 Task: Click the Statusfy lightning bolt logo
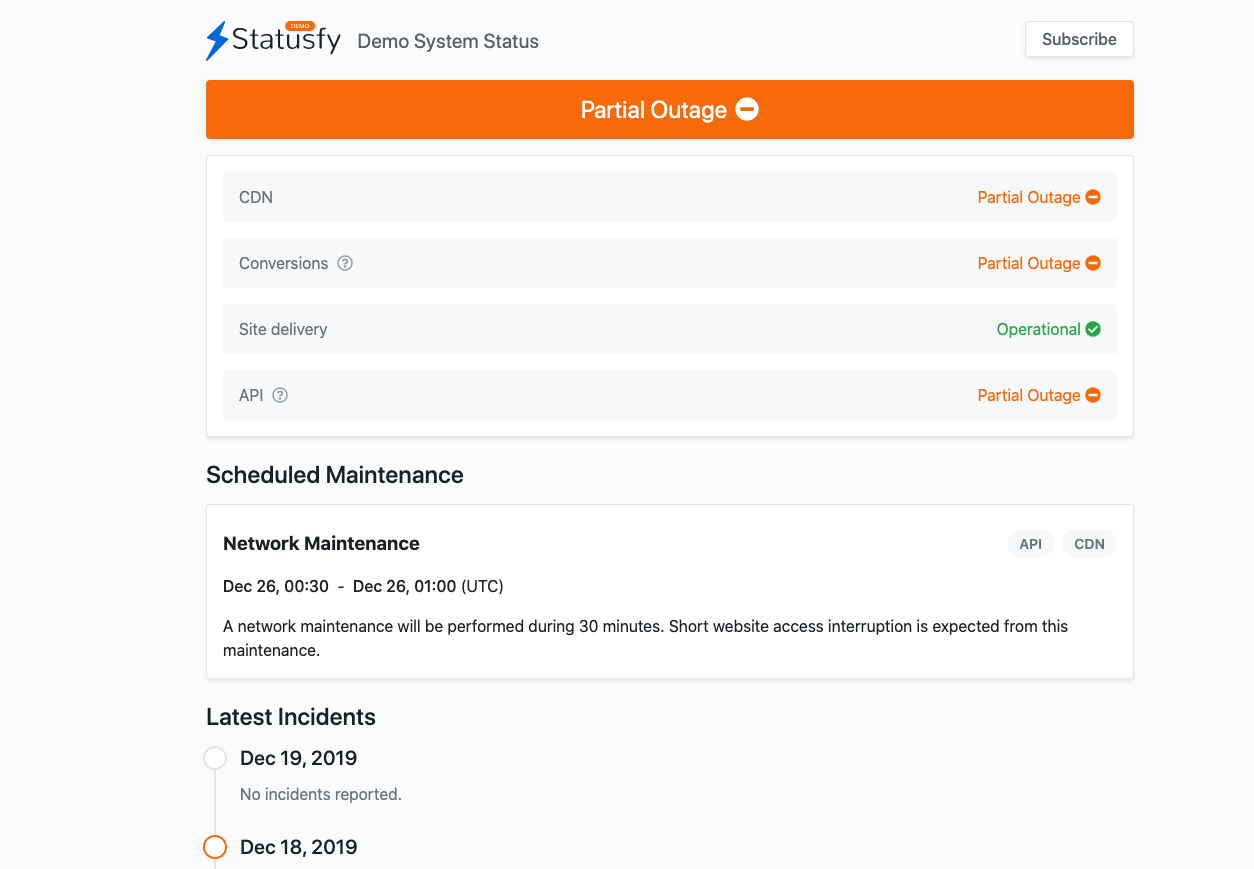(x=215, y=40)
